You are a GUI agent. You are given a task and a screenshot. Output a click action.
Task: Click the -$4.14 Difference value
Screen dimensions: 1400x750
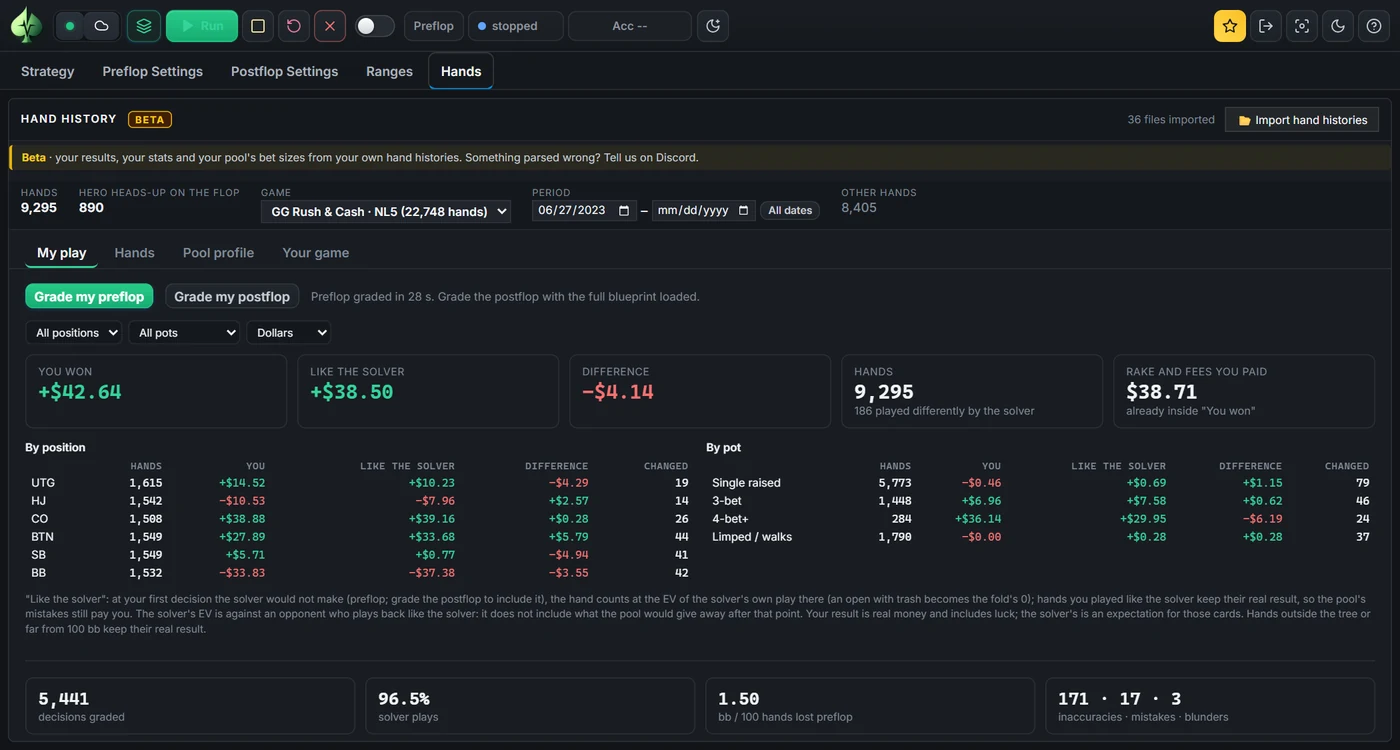tap(618, 392)
